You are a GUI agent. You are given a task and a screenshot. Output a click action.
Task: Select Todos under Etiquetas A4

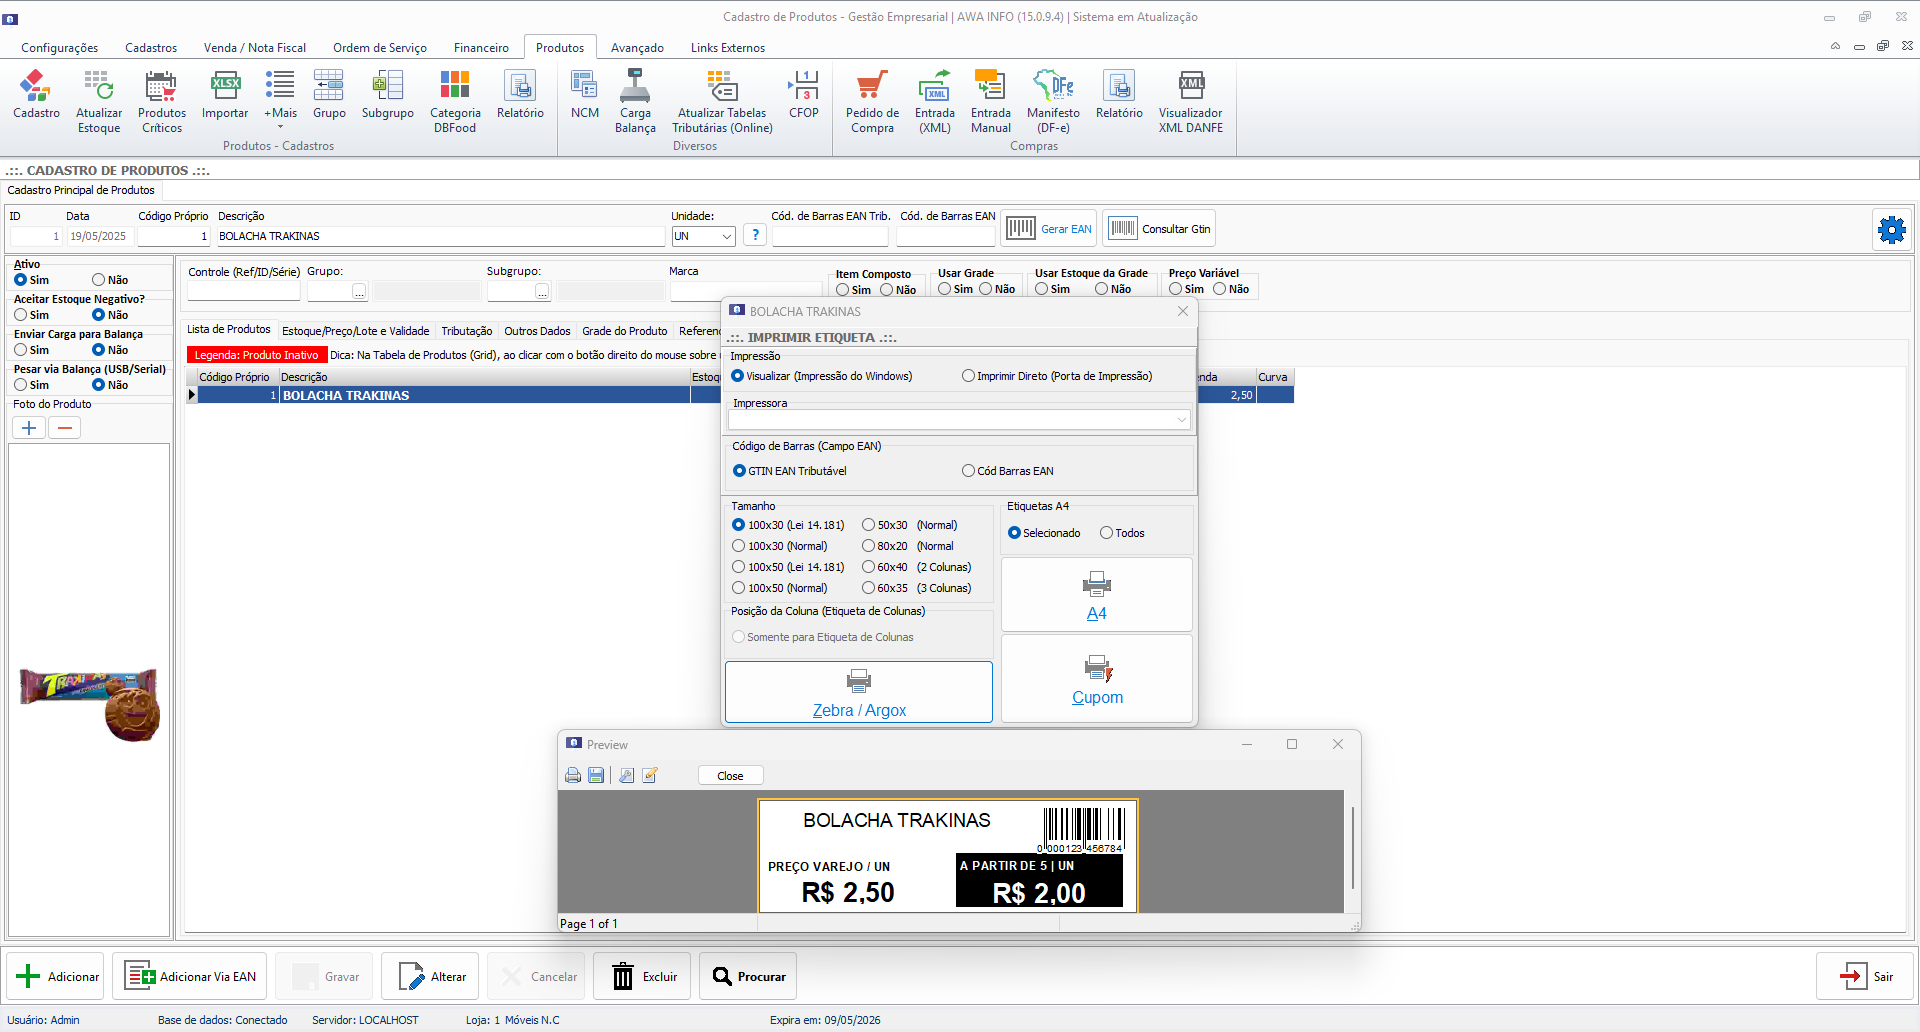point(1122,533)
